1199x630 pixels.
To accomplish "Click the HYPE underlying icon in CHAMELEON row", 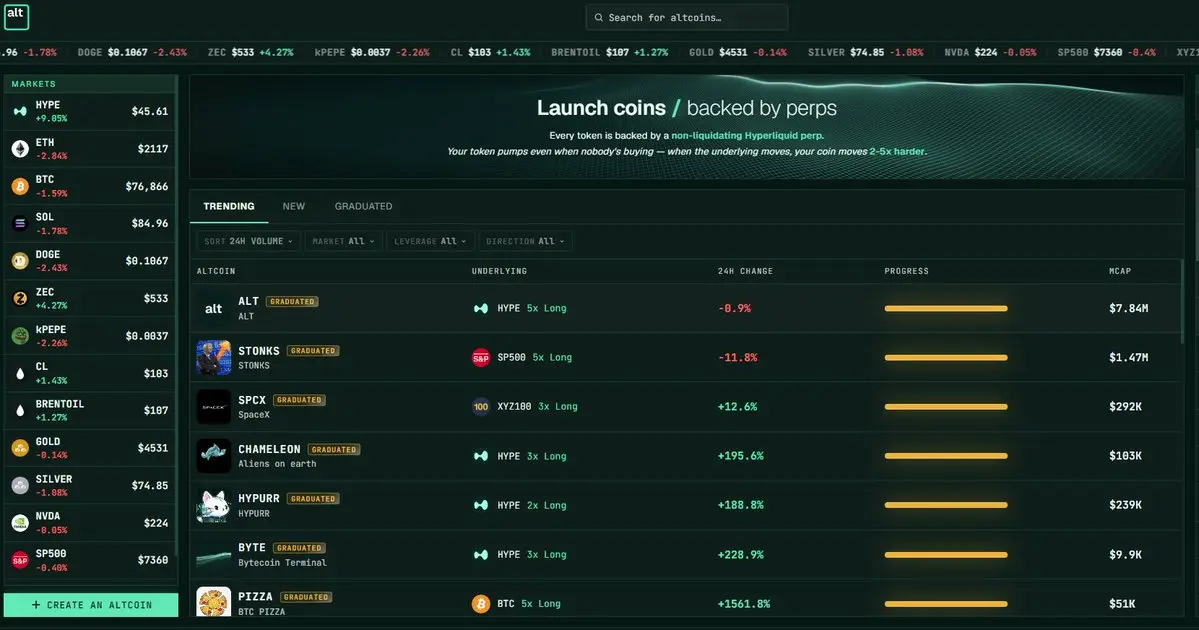I will click(481, 456).
